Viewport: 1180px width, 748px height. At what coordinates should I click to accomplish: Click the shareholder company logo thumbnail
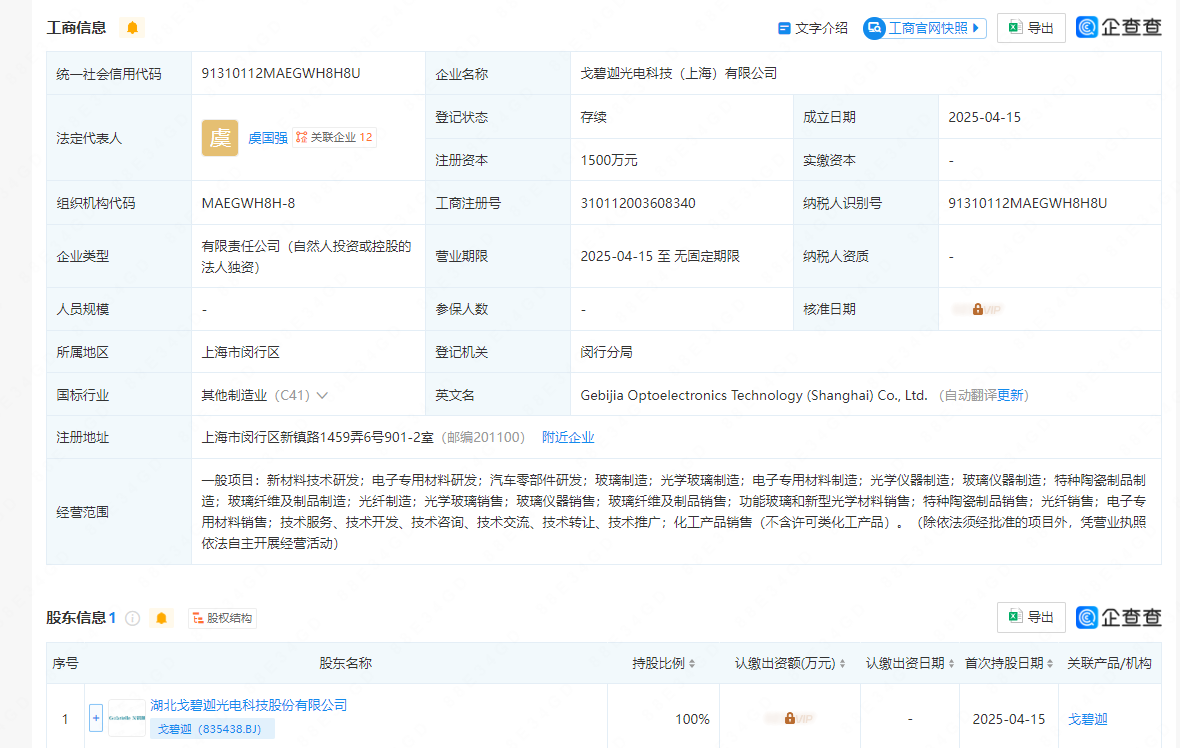[x=125, y=717]
